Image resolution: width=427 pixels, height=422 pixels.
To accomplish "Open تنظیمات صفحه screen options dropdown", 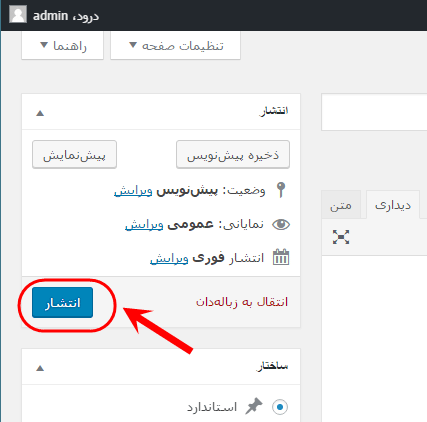I will 176,46.
